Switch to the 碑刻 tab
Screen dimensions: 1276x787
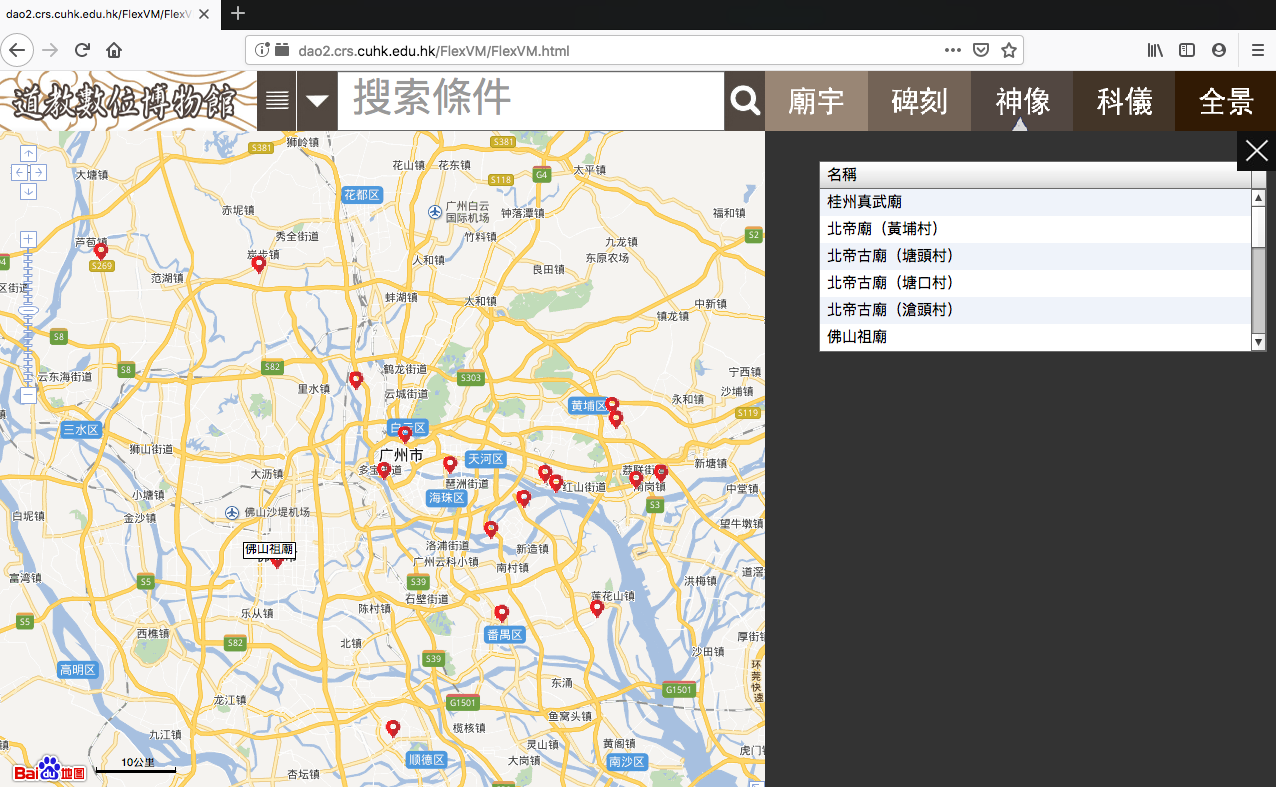[x=919, y=101]
